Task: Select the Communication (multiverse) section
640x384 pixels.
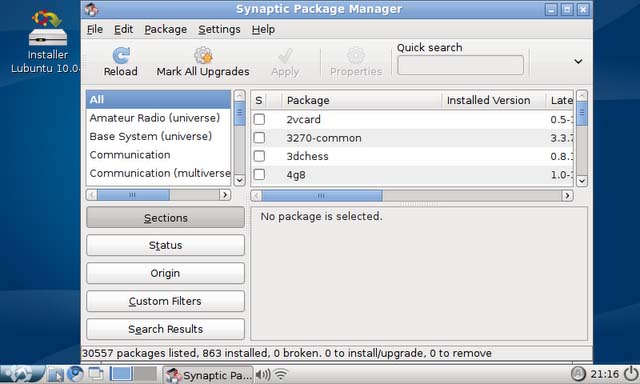Action: tap(158, 173)
